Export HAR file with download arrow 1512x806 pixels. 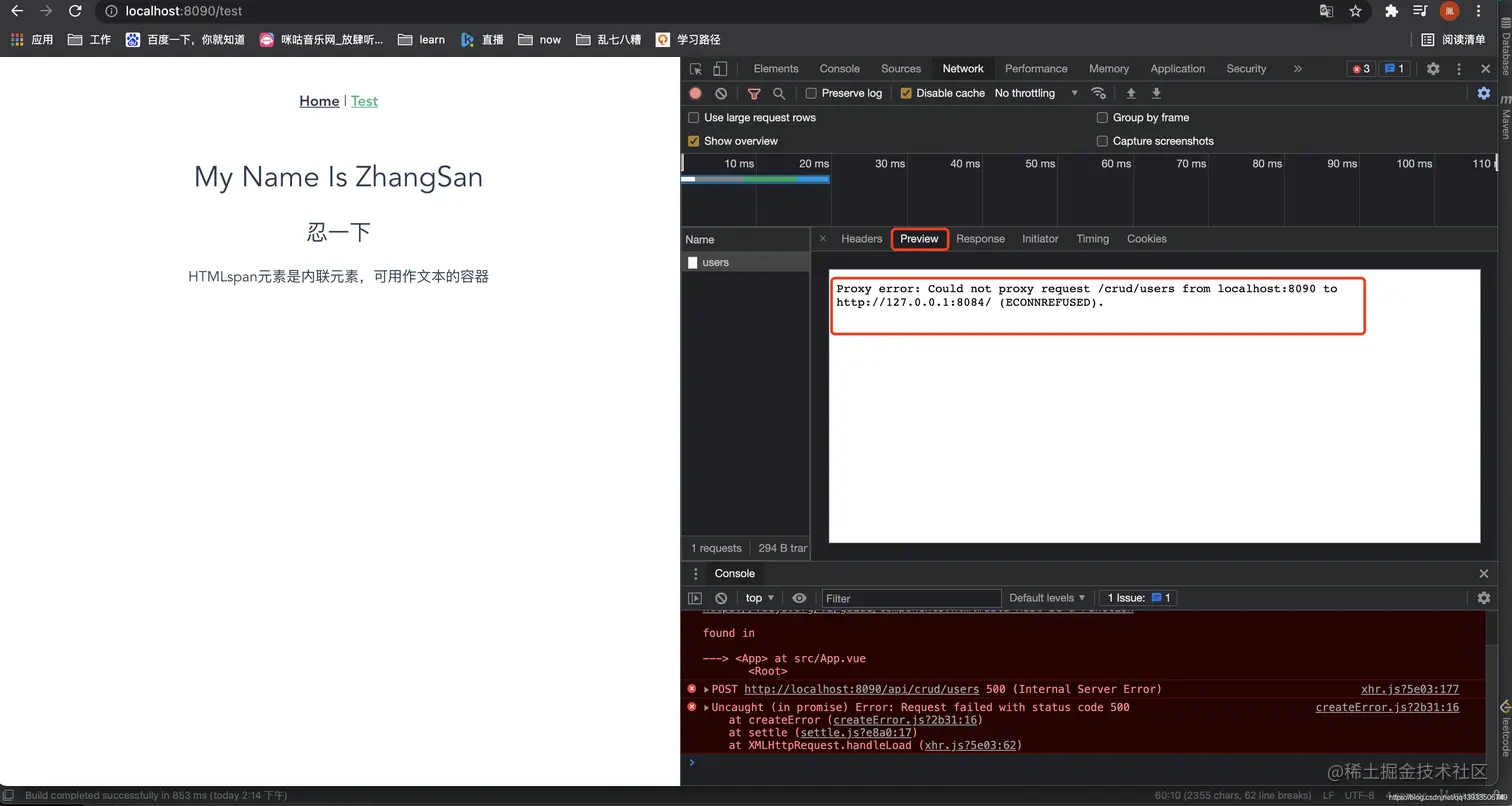point(1156,93)
